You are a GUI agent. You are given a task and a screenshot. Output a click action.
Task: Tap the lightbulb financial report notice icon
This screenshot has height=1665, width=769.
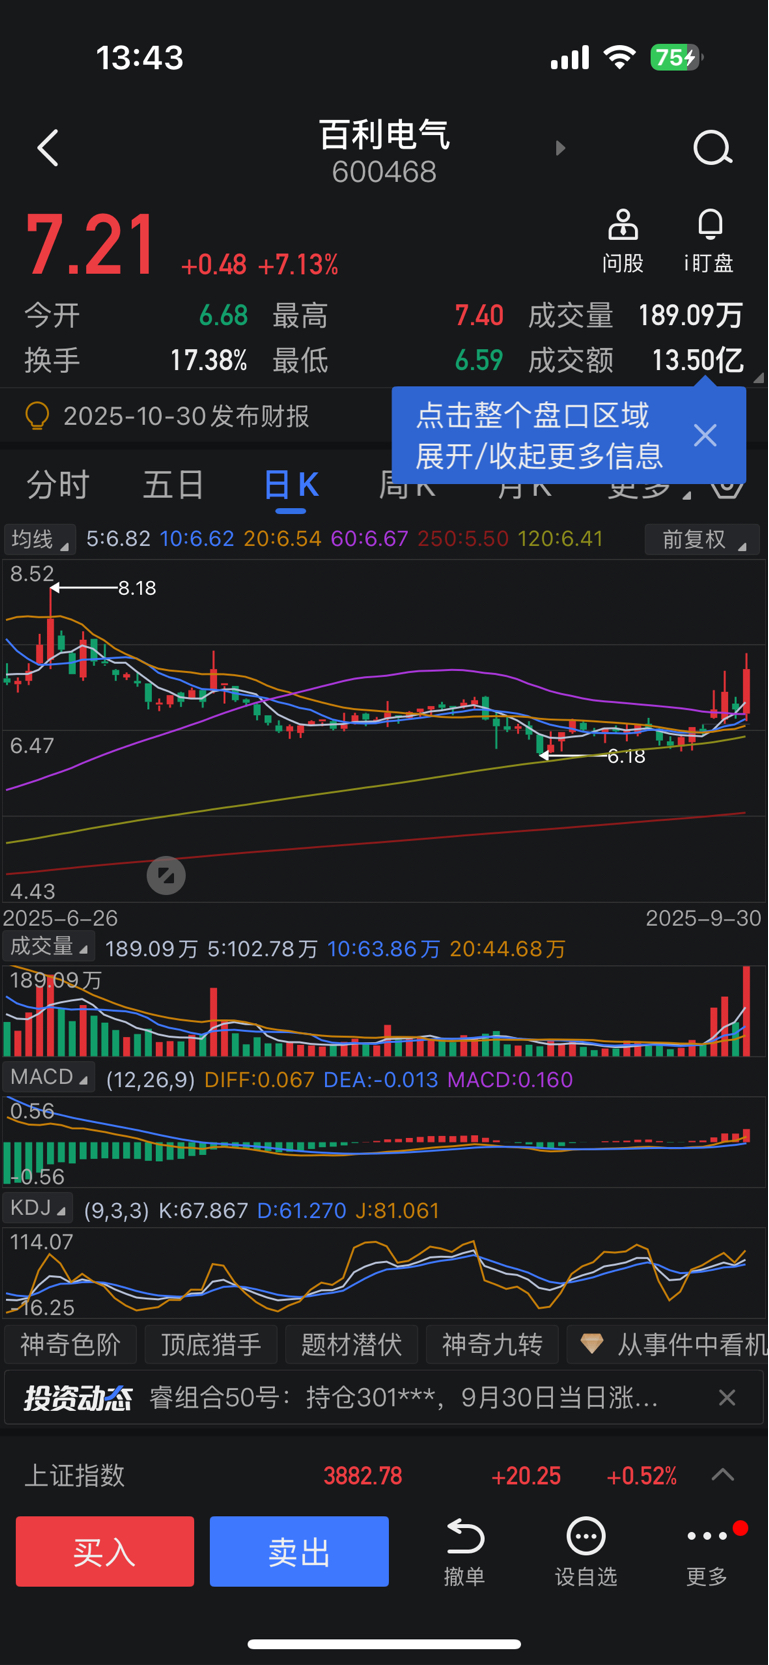pos(37,416)
